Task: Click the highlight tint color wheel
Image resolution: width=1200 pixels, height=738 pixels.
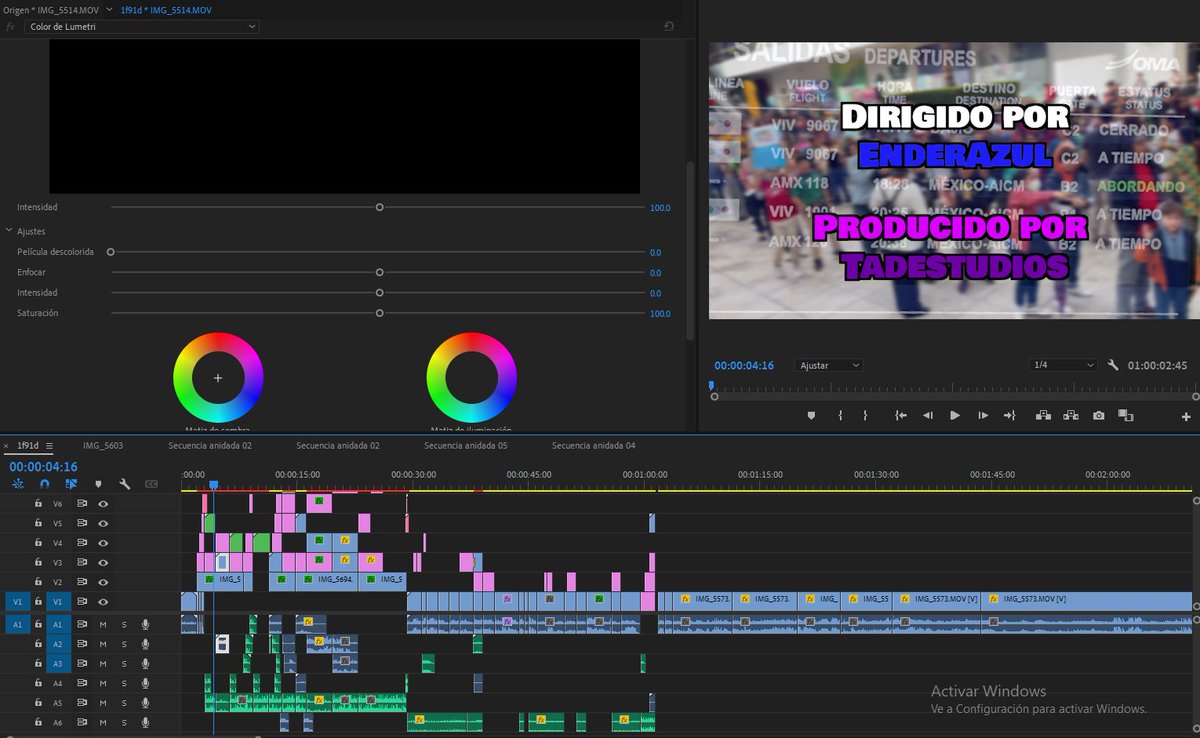Action: point(471,377)
